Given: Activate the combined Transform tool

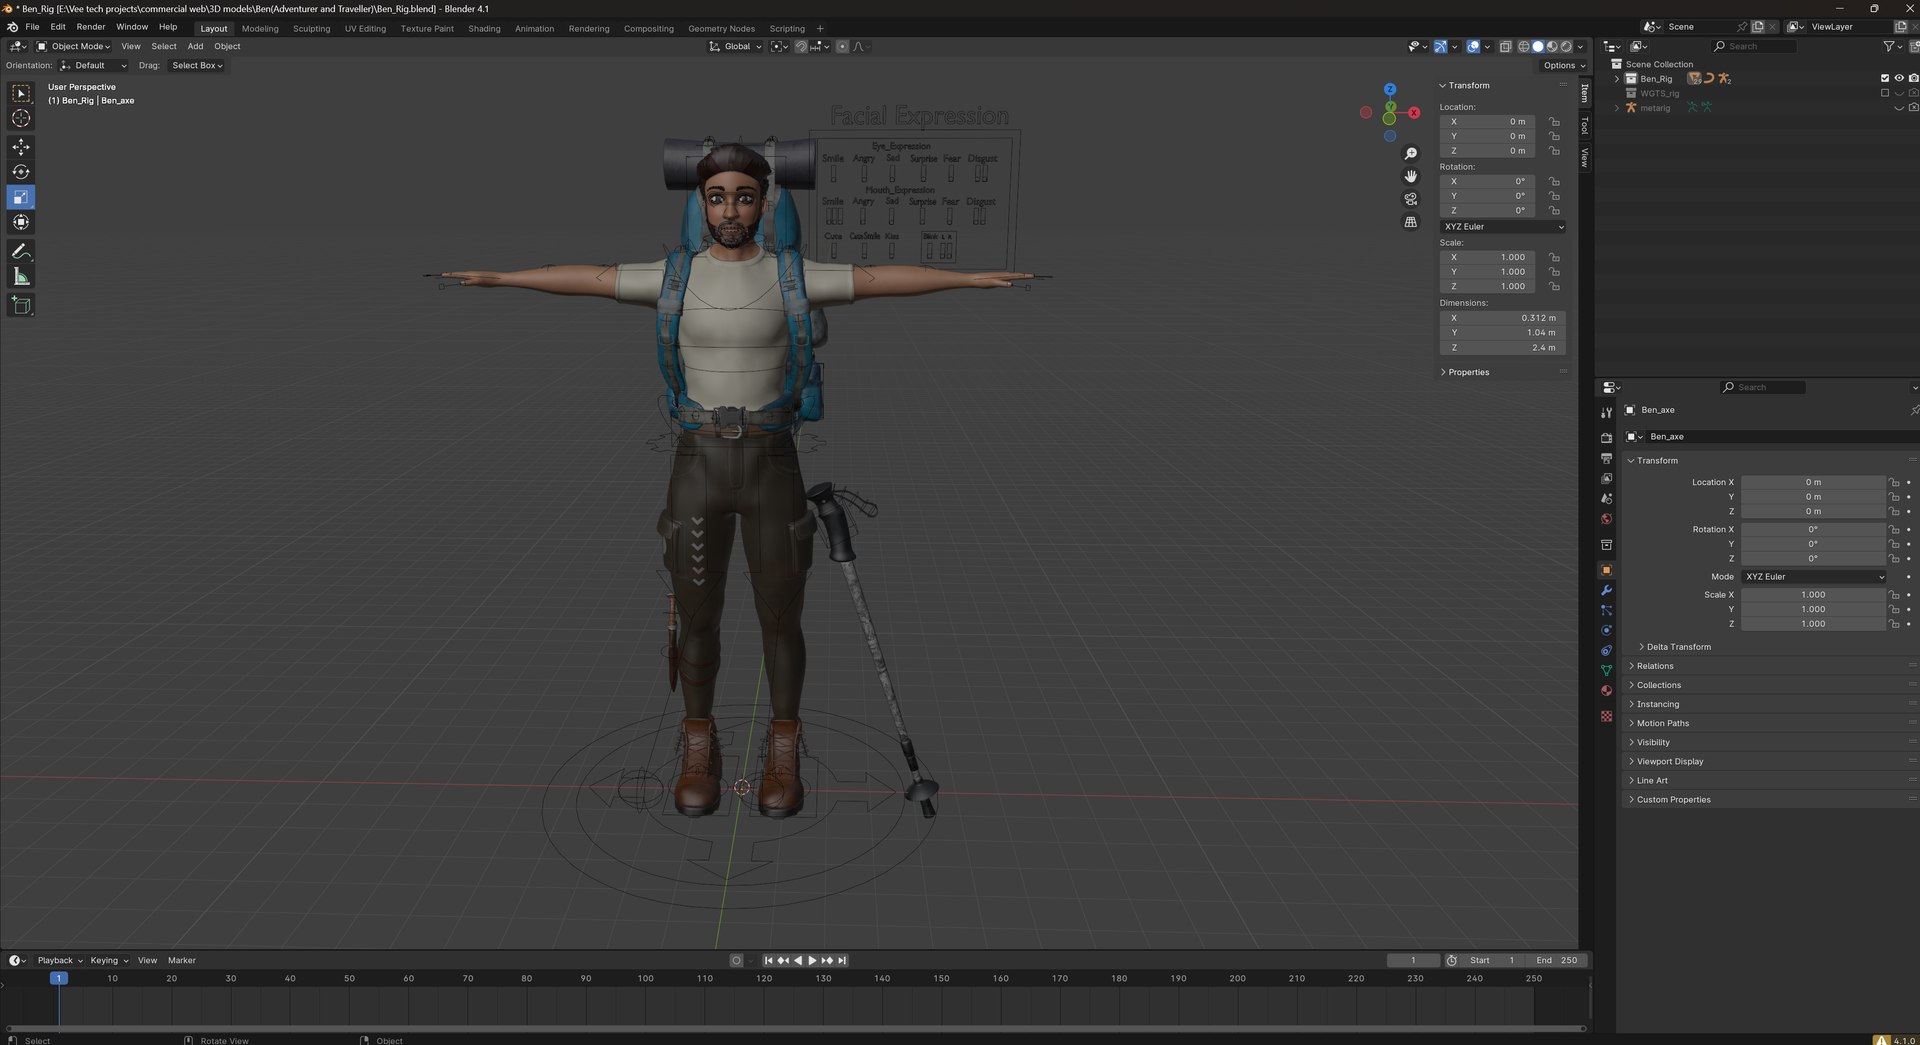Looking at the screenshot, I should coord(21,222).
